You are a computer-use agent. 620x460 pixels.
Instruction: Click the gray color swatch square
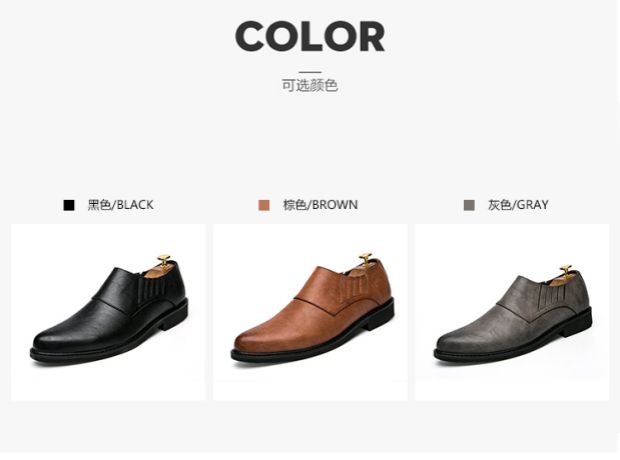(x=469, y=205)
